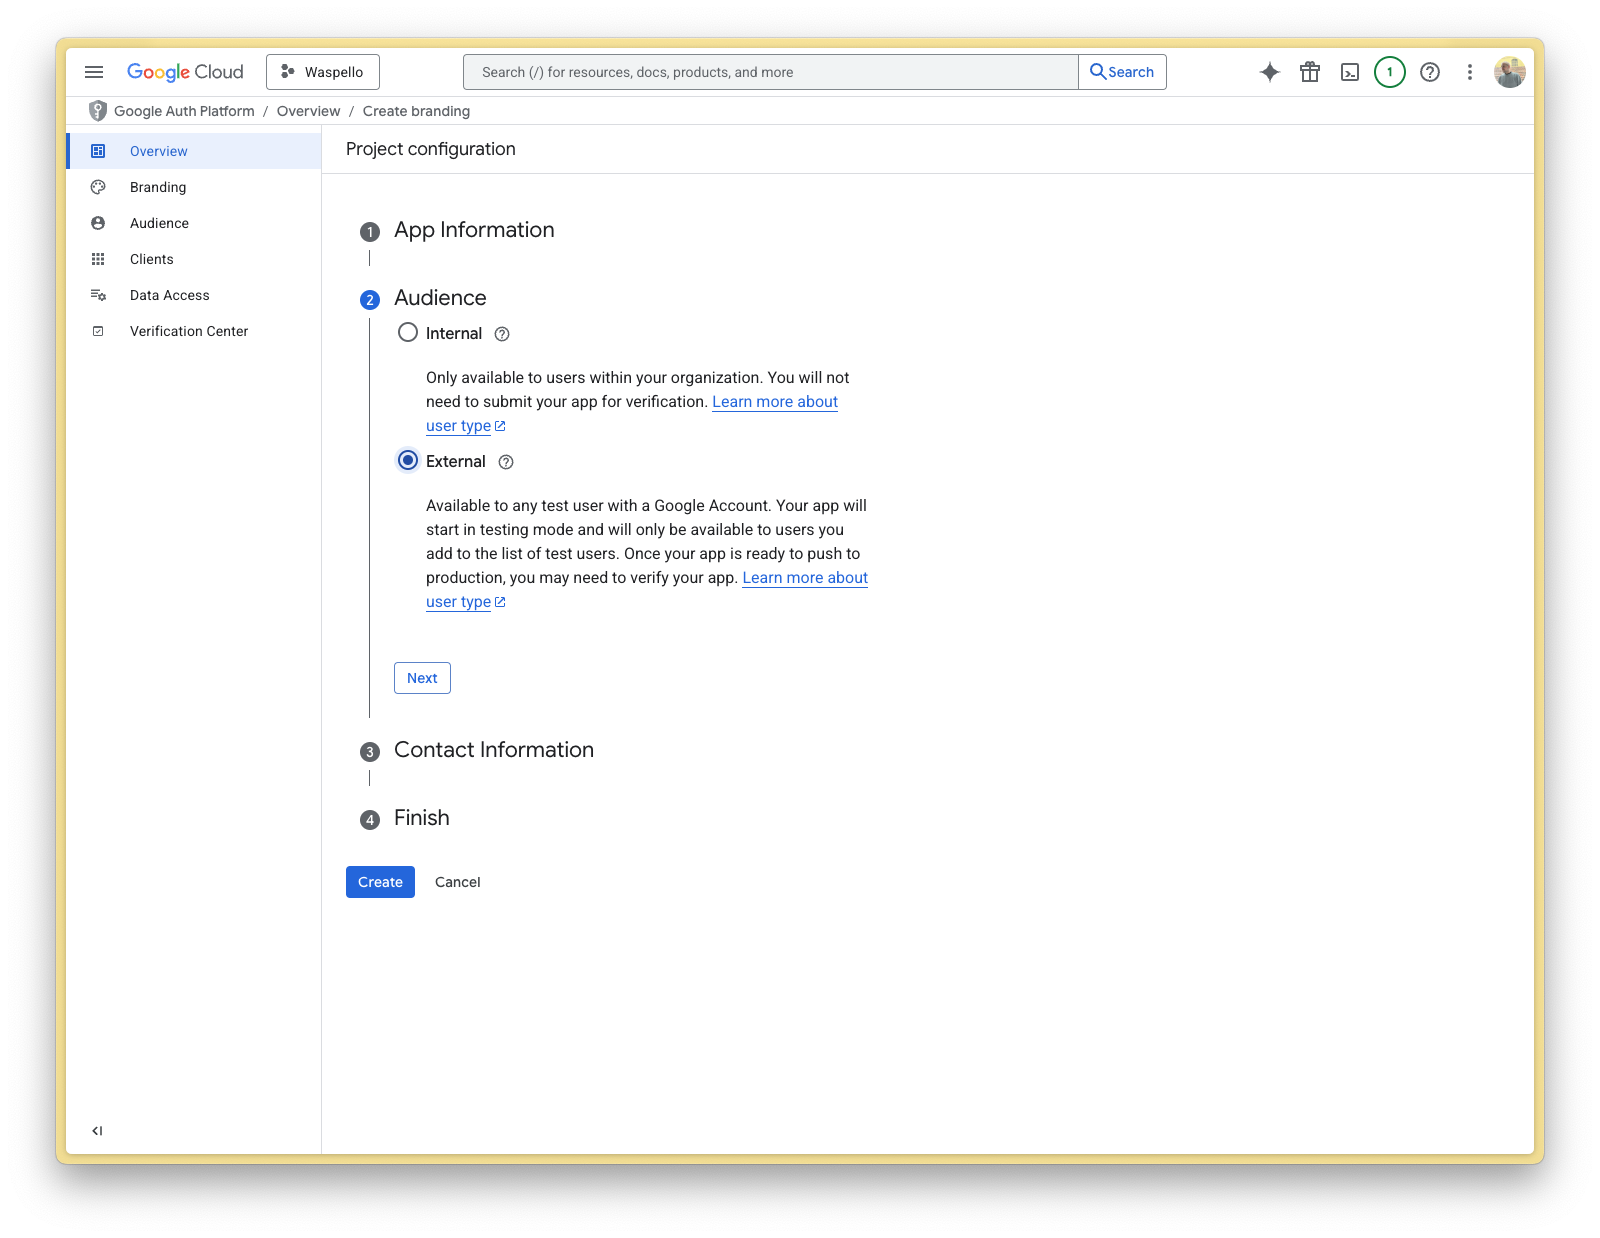
Task: Go to Overview in the breadcrumb
Action: (308, 111)
